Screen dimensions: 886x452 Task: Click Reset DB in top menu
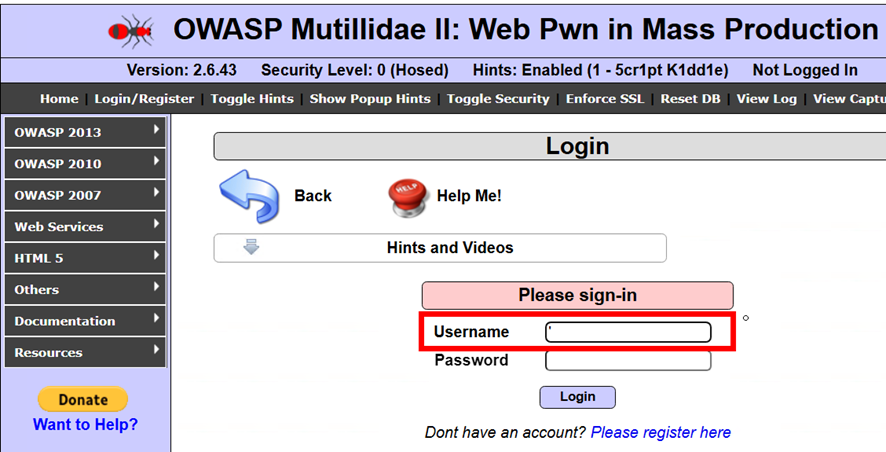click(x=690, y=99)
